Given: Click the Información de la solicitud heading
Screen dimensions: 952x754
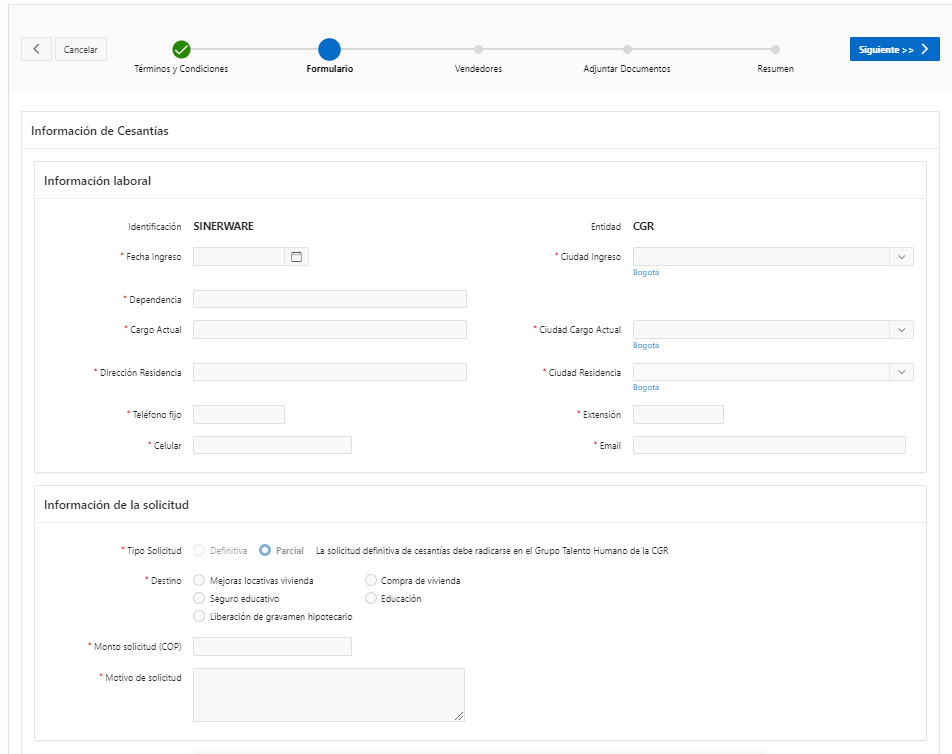Looking at the screenshot, I should coord(116,505).
